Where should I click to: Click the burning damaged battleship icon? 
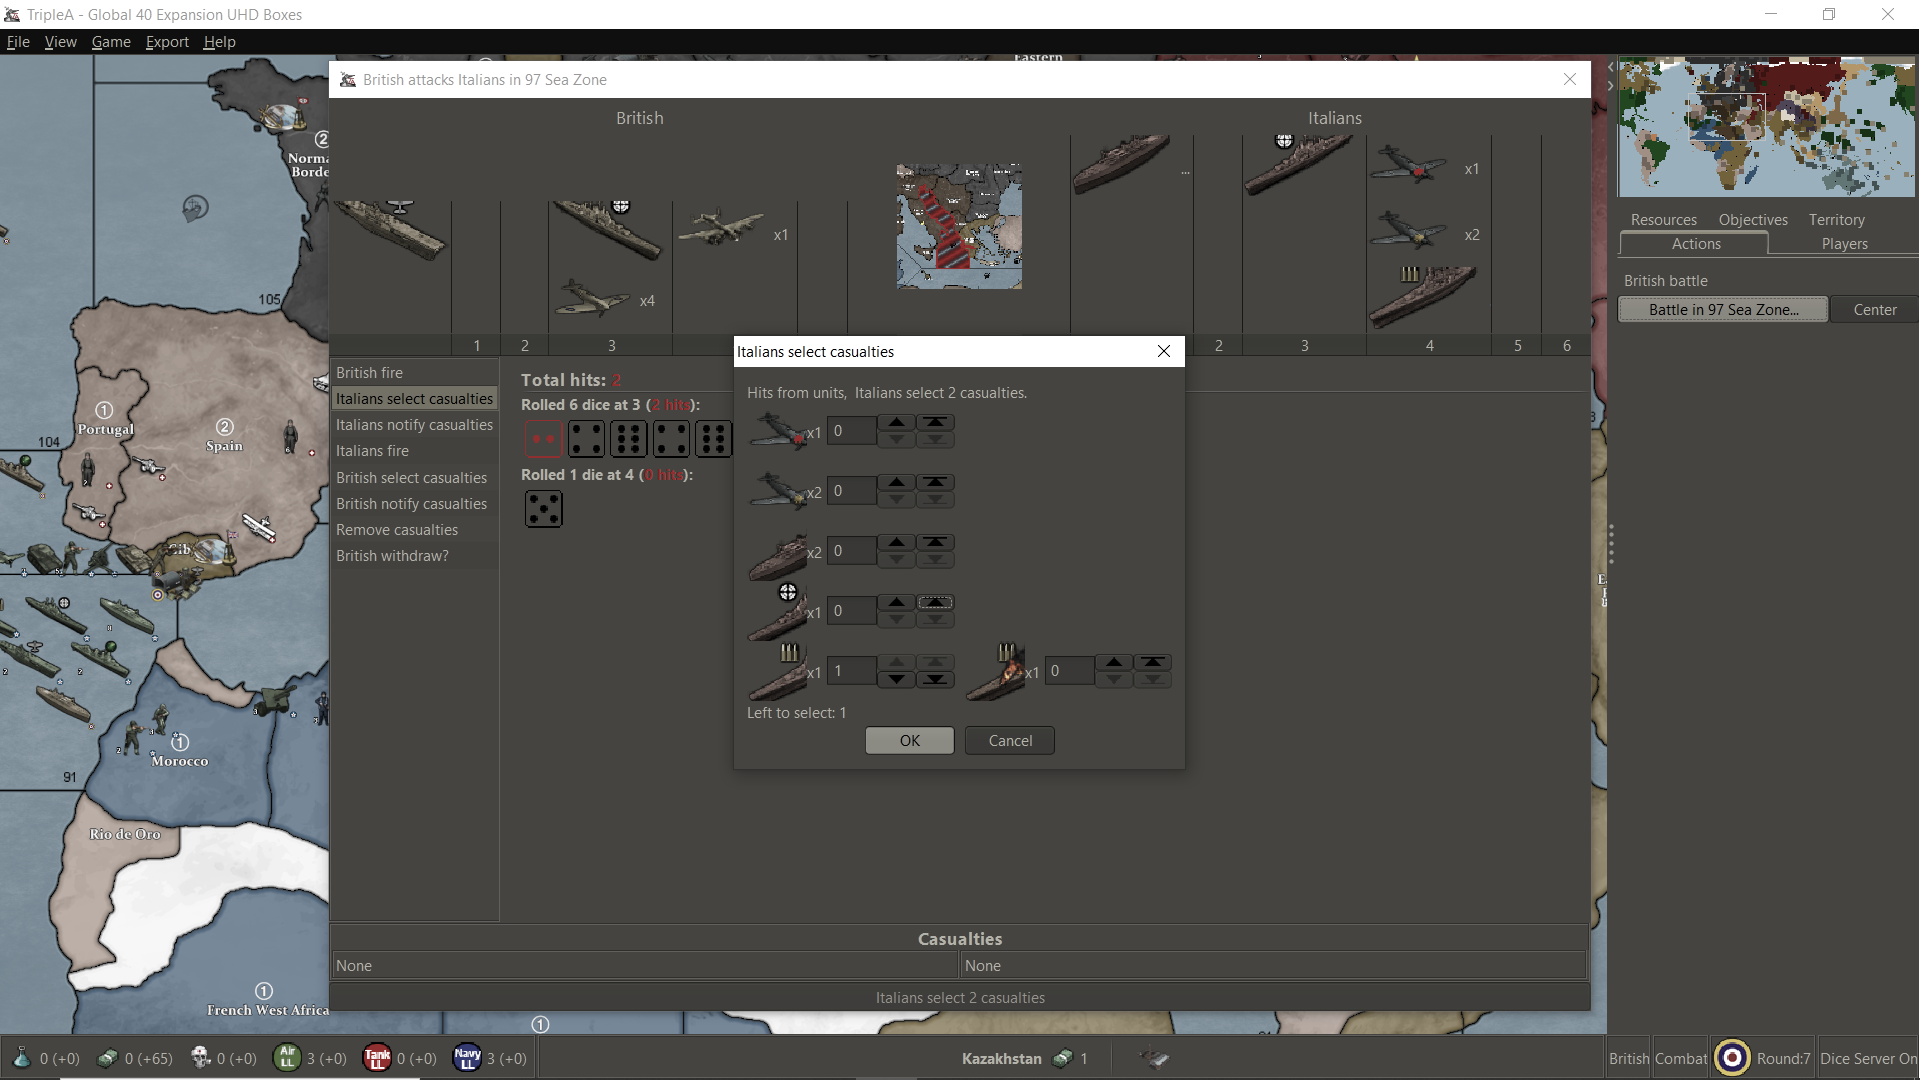pyautogui.click(x=996, y=672)
